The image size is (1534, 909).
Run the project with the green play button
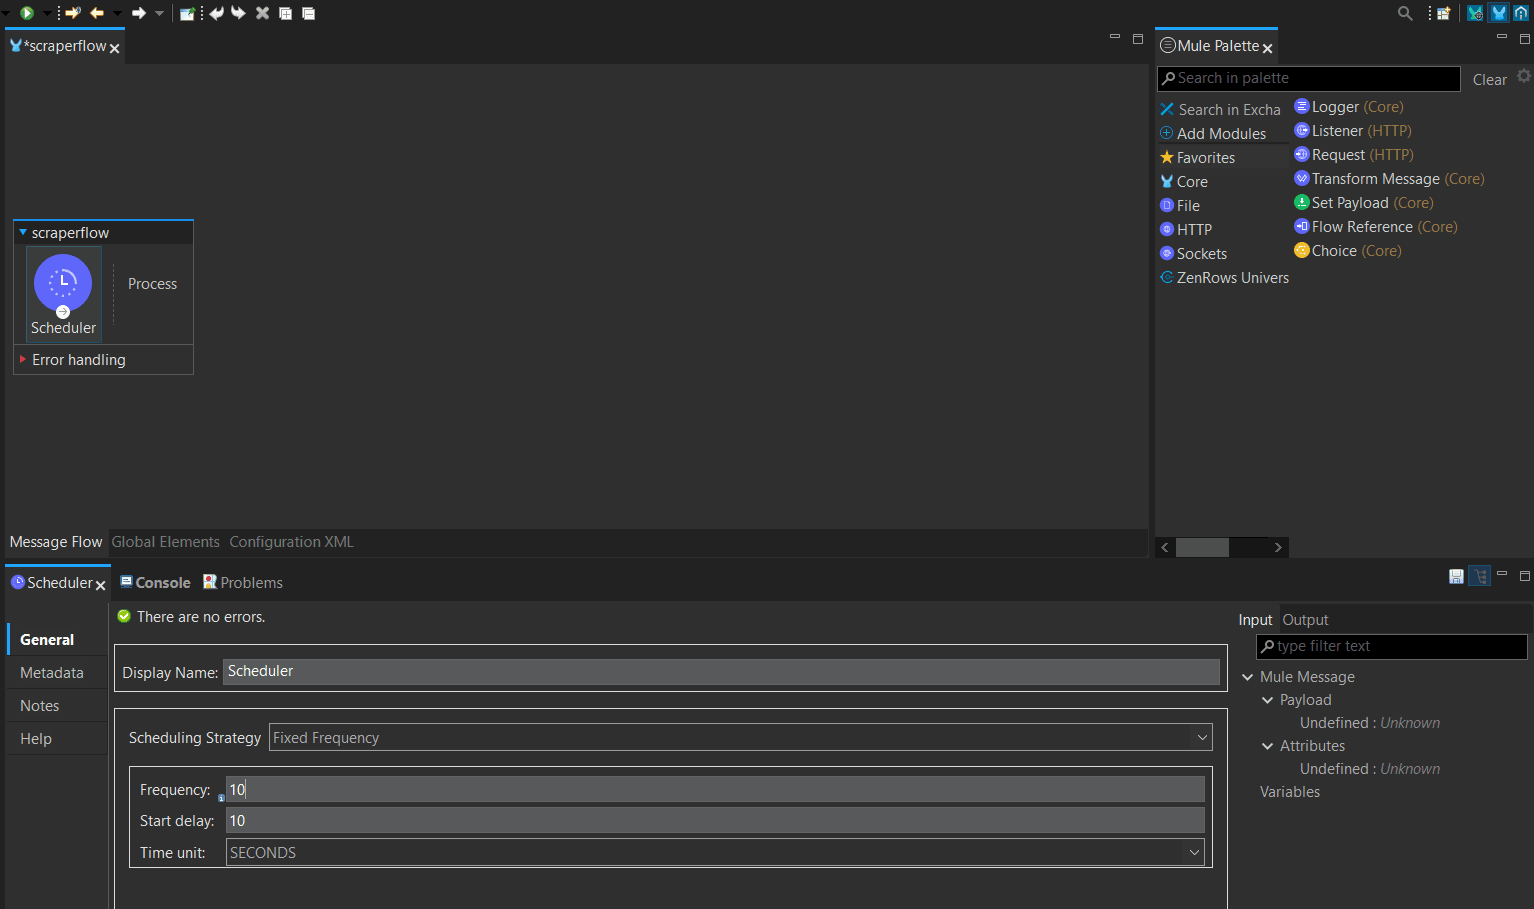coord(27,13)
